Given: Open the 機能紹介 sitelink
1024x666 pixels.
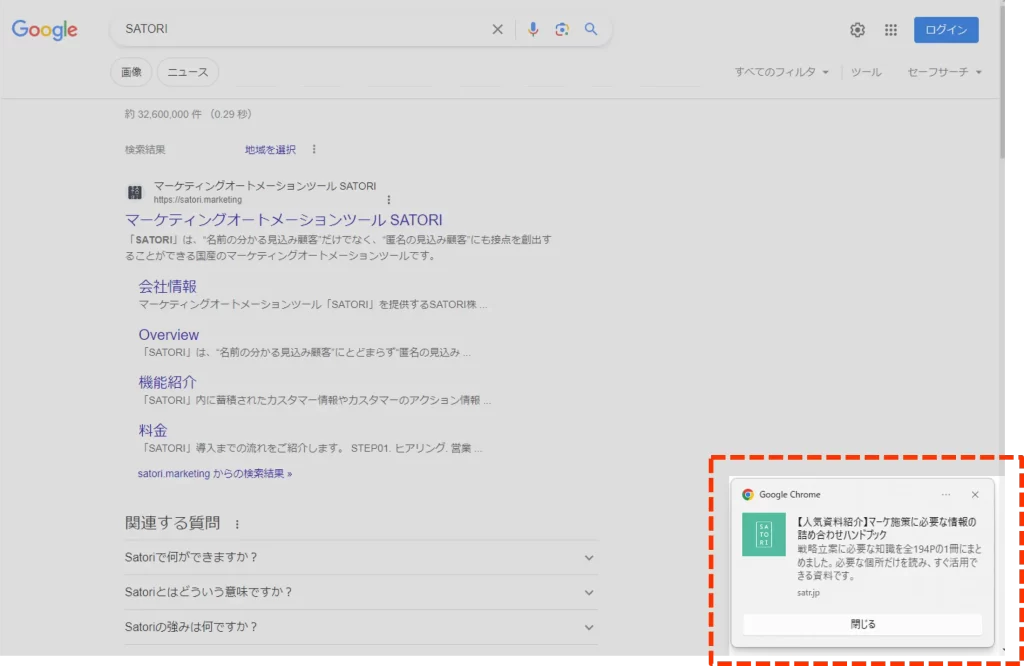Looking at the screenshot, I should [x=167, y=382].
